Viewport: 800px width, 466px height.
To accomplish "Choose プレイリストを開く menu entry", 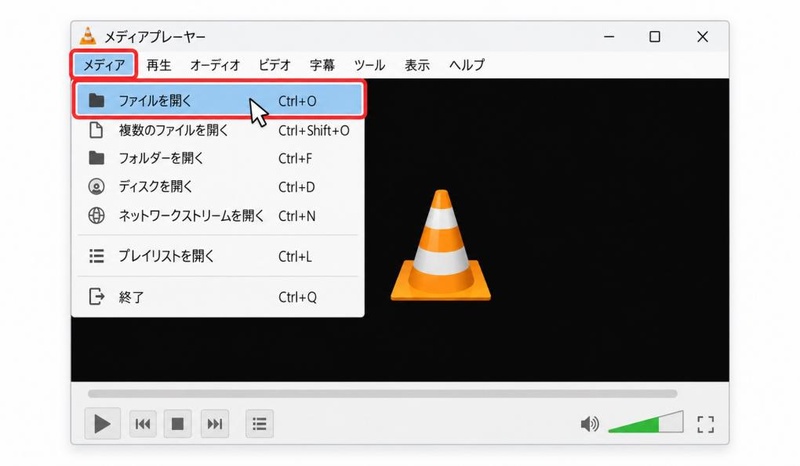I will 219,256.
